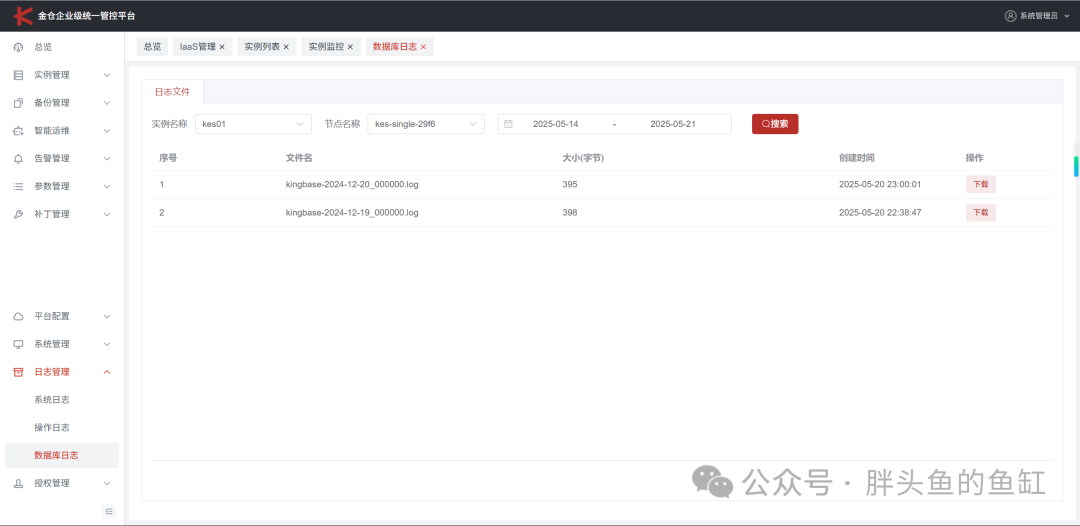Viewport: 1080px width, 526px height.
Task: Expand the 智能运维 menu chevron
Action: pyautogui.click(x=107, y=131)
